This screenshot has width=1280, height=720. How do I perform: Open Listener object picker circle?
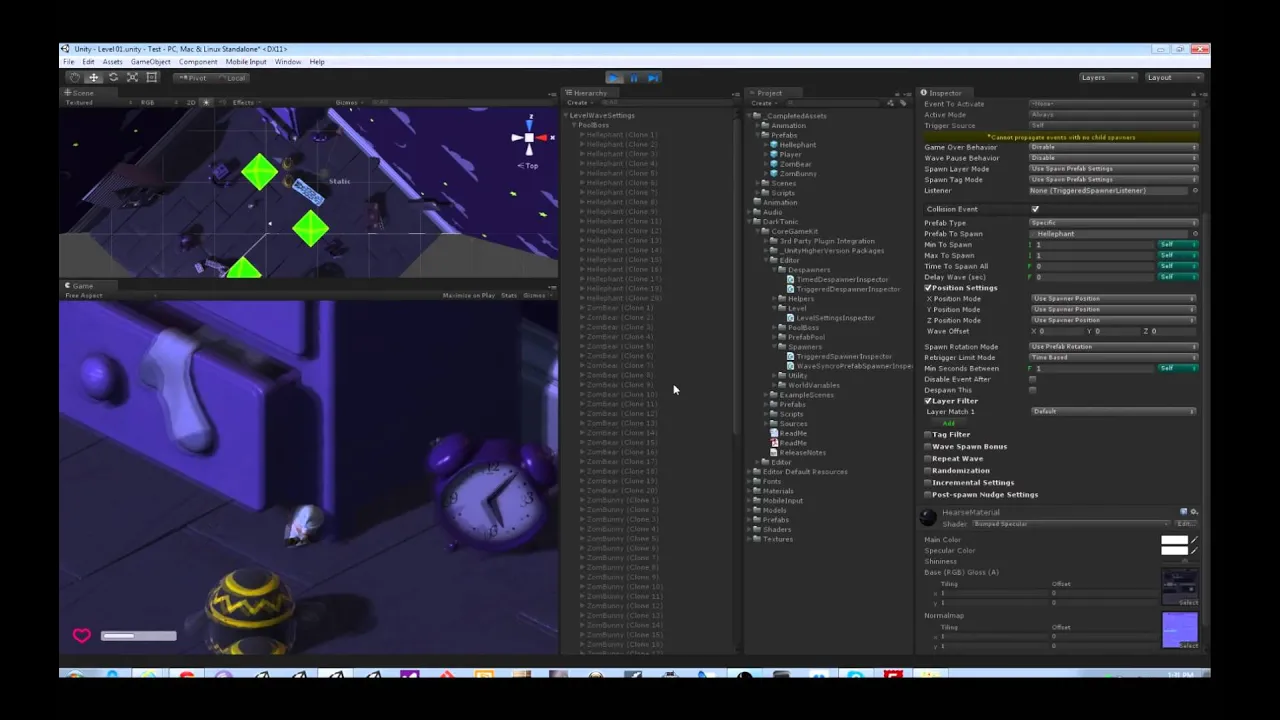coord(1195,191)
